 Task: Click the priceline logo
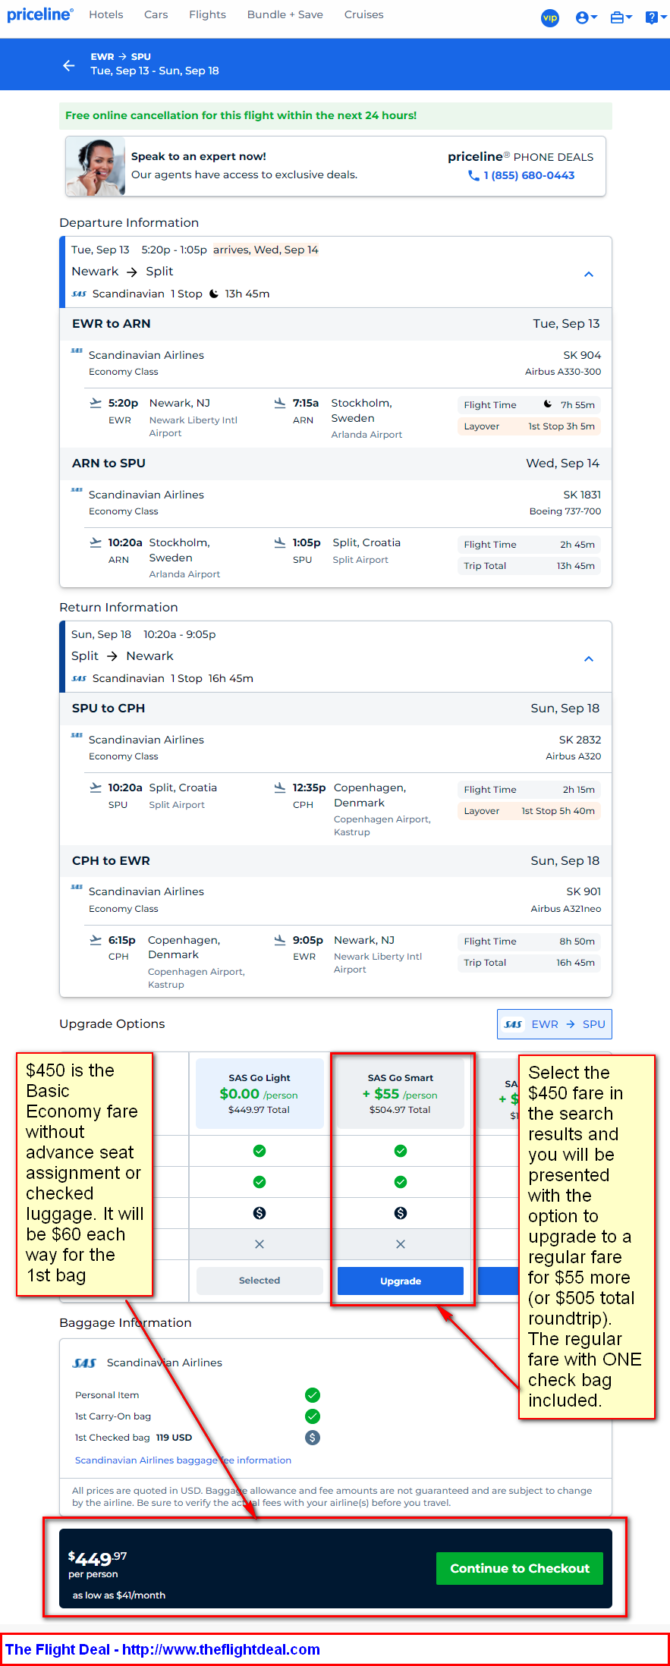tap(39, 15)
